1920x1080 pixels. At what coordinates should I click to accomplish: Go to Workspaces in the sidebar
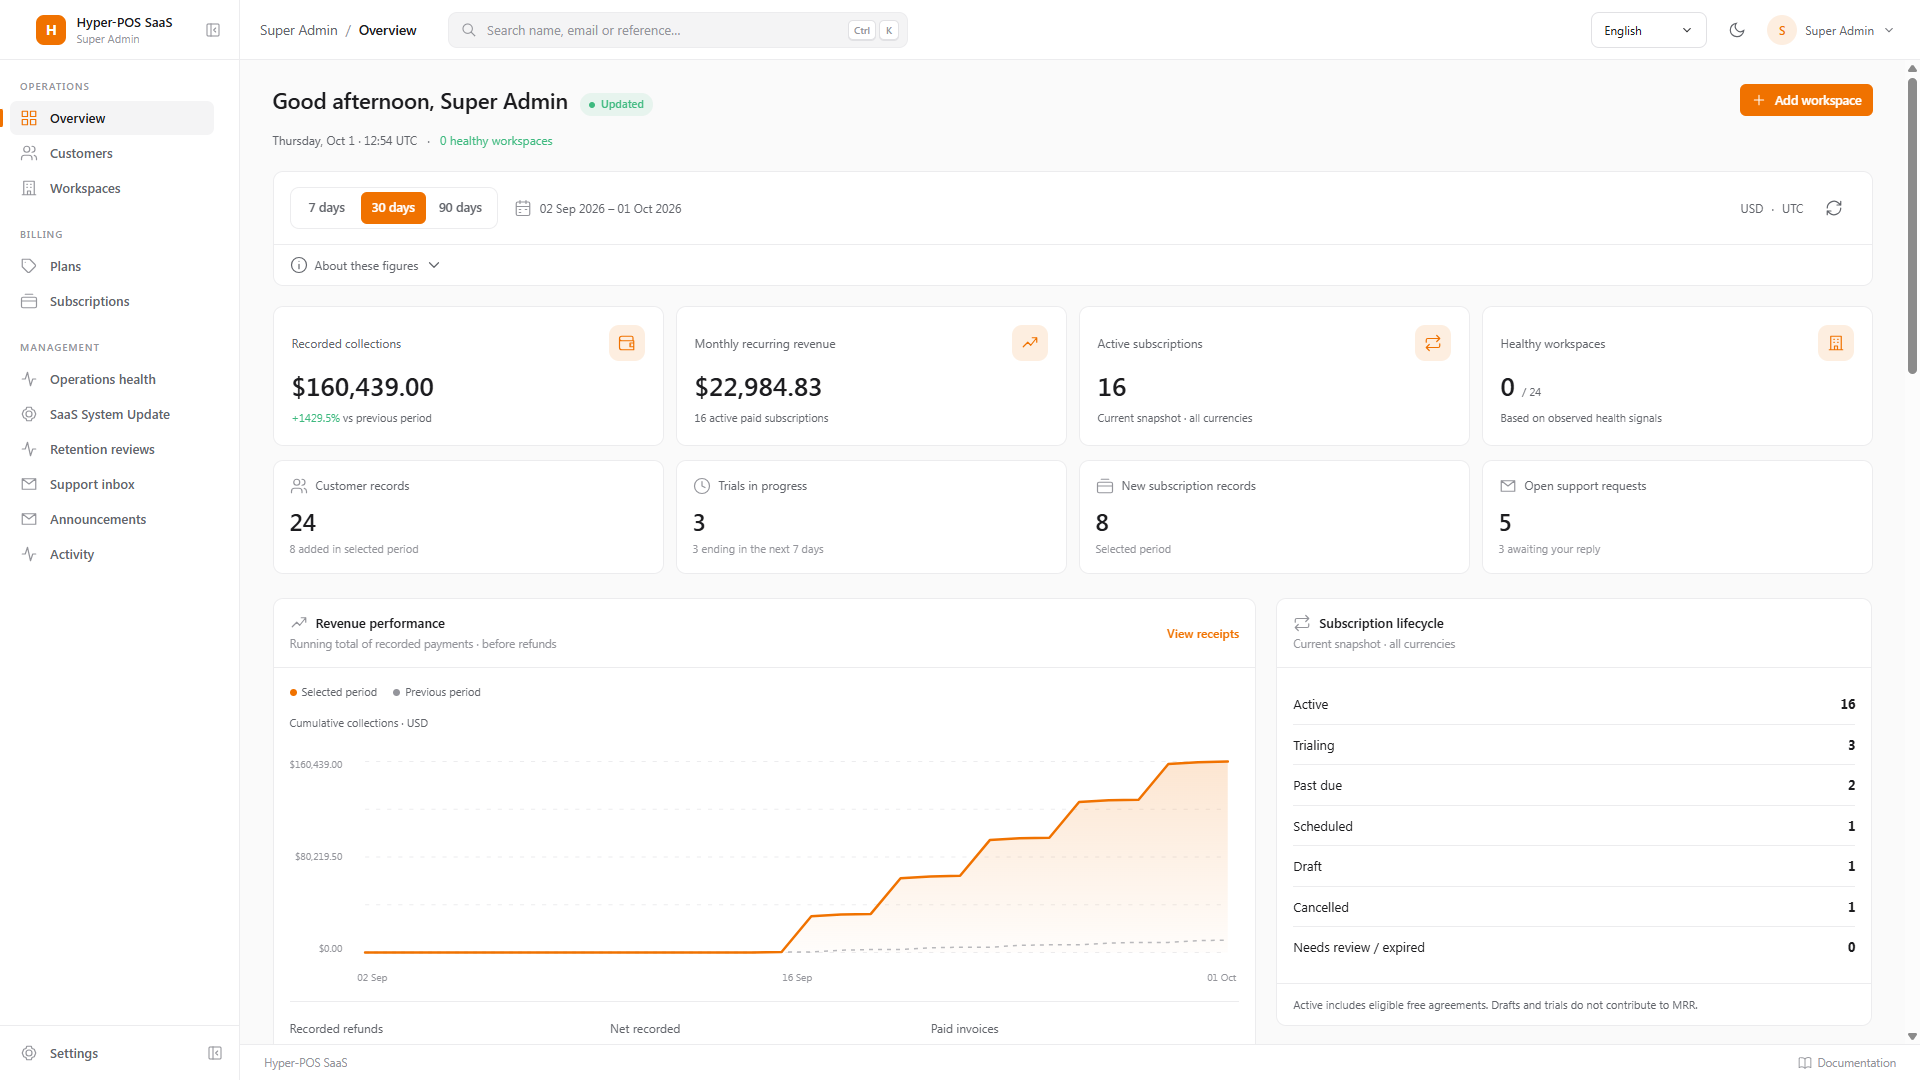(112, 188)
